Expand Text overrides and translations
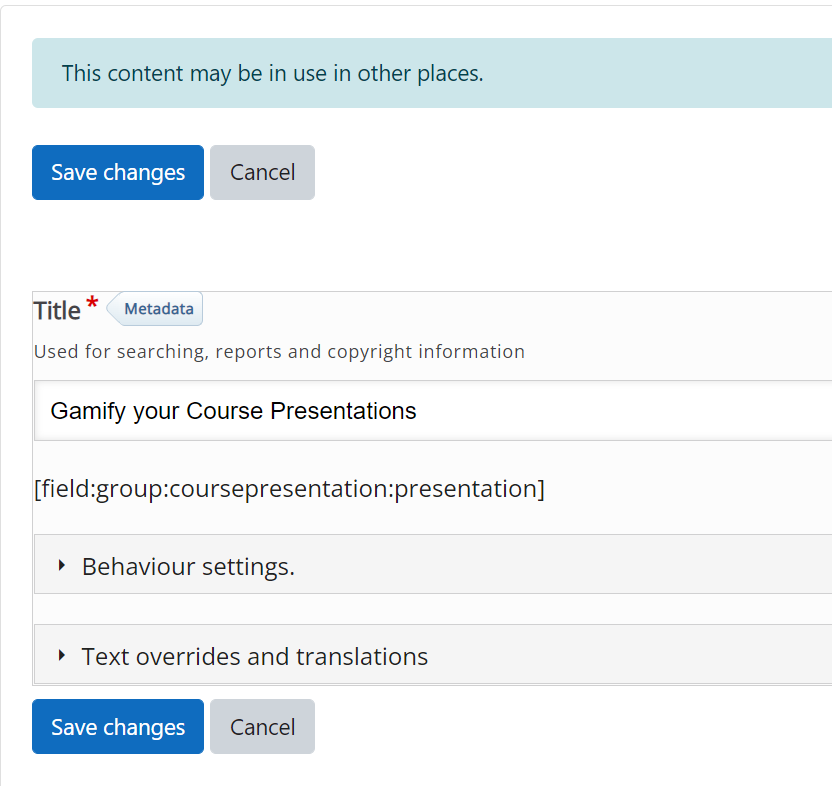832x786 pixels. (x=254, y=657)
